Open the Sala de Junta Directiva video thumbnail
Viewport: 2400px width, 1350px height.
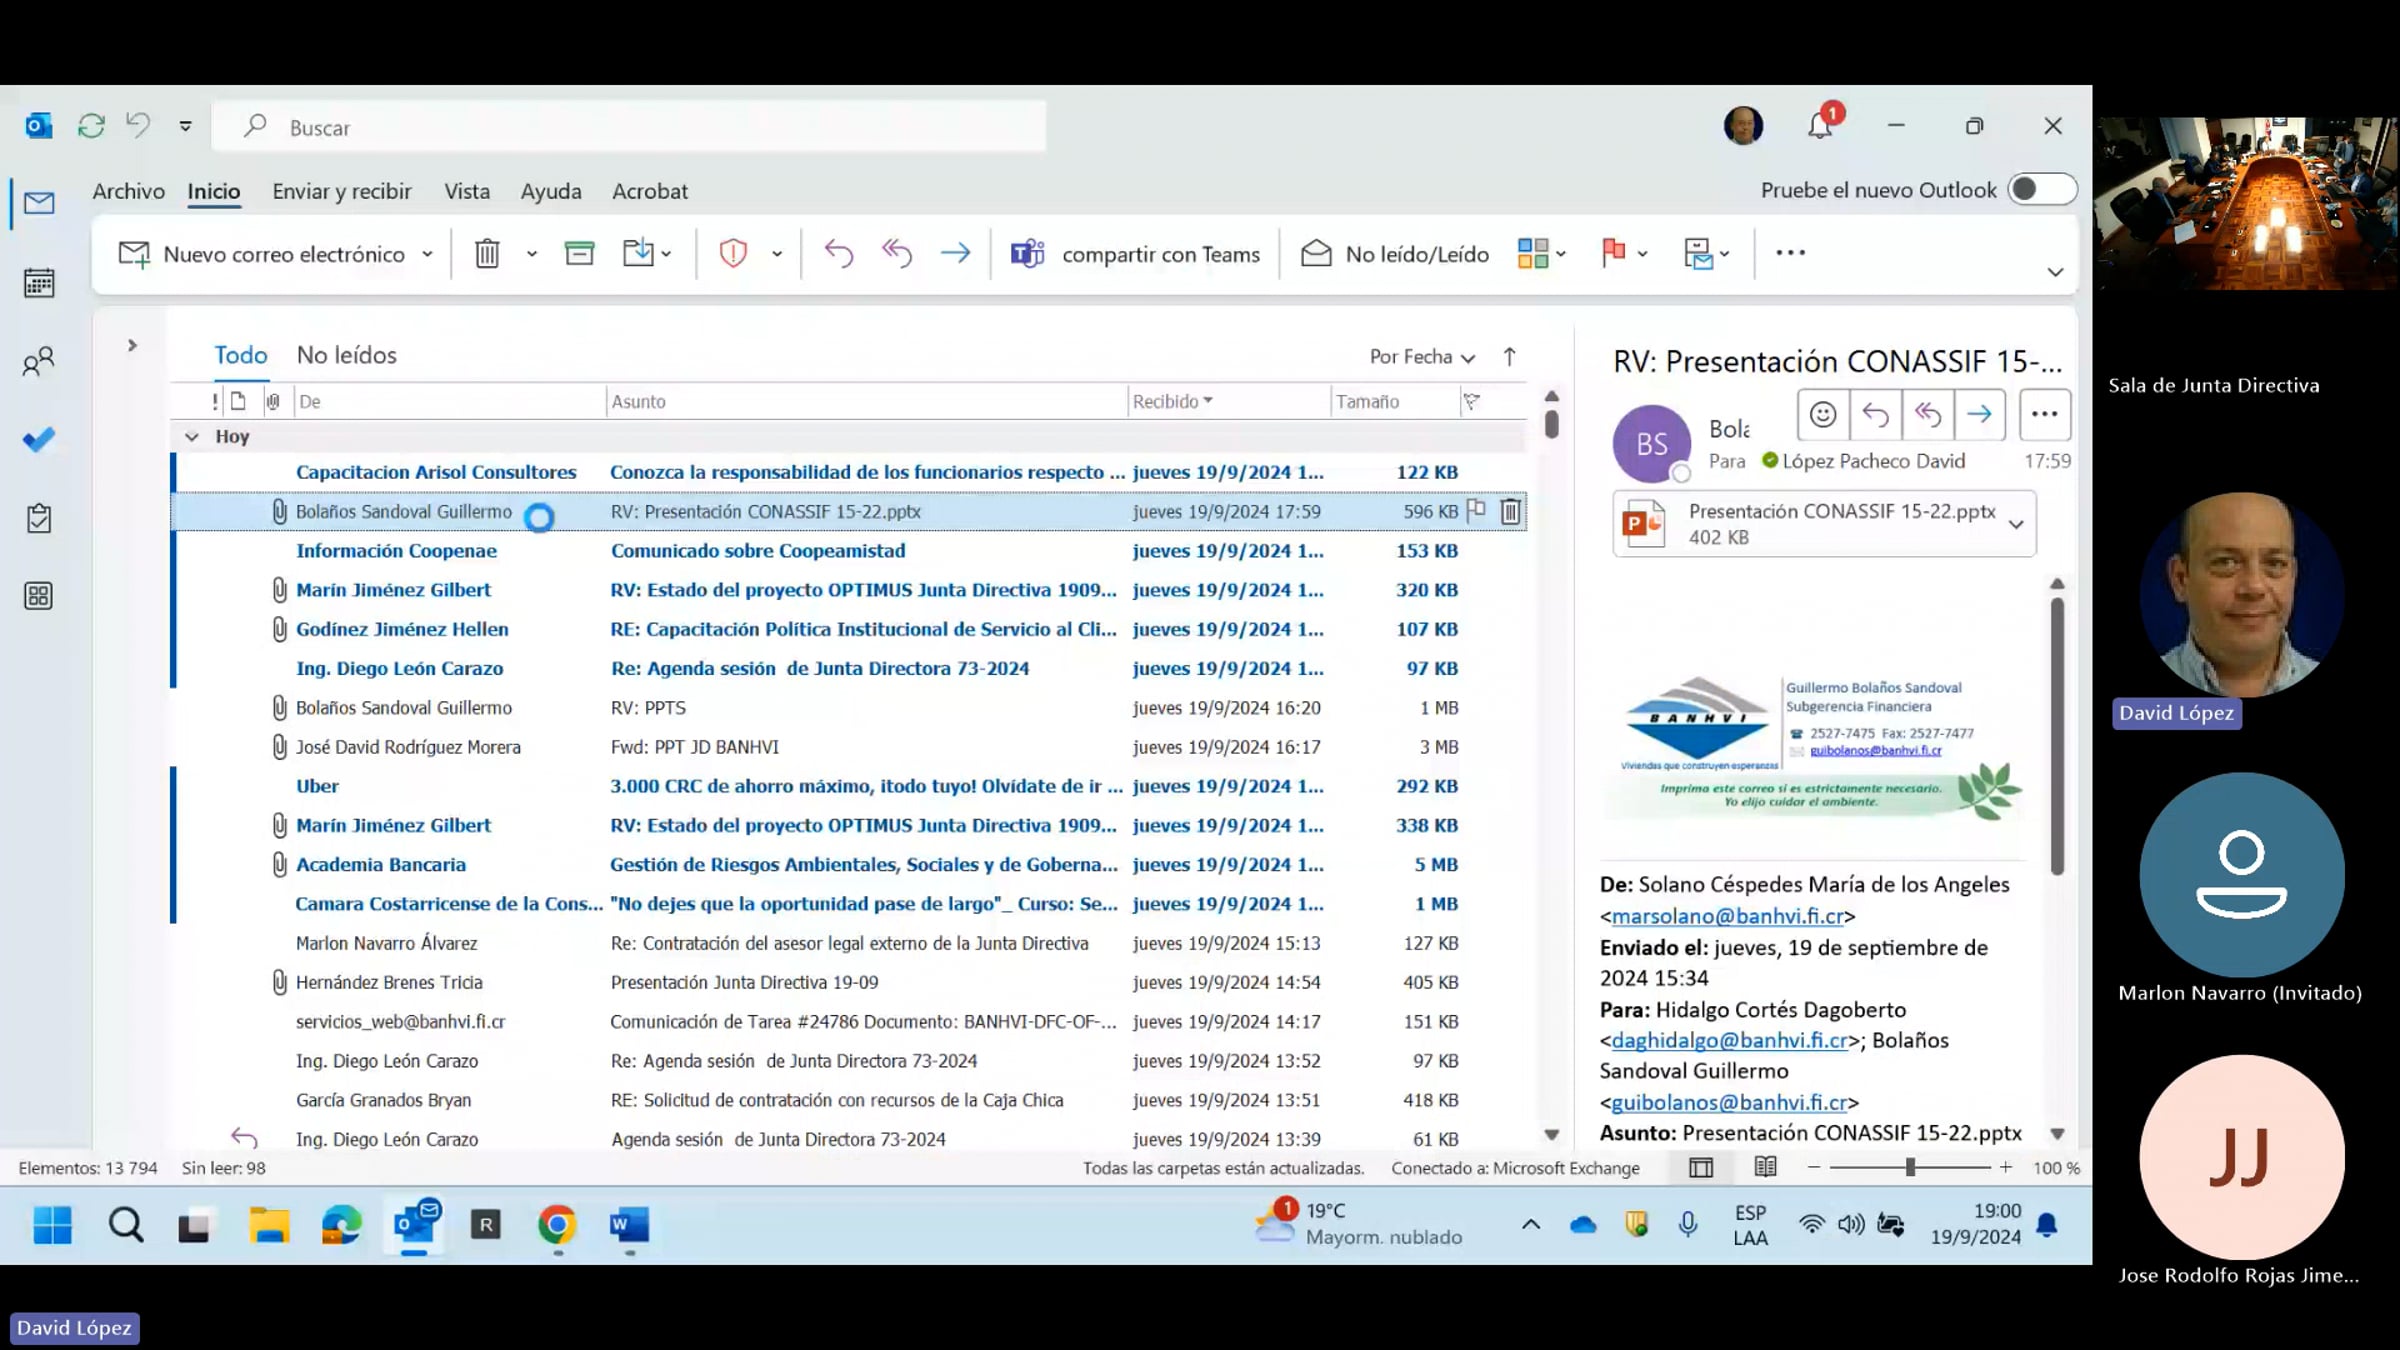[2246, 204]
